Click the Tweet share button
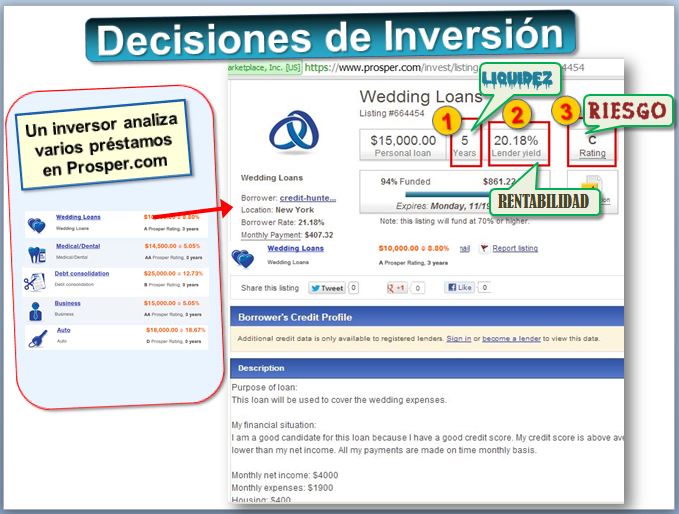679x514 pixels. (x=327, y=288)
